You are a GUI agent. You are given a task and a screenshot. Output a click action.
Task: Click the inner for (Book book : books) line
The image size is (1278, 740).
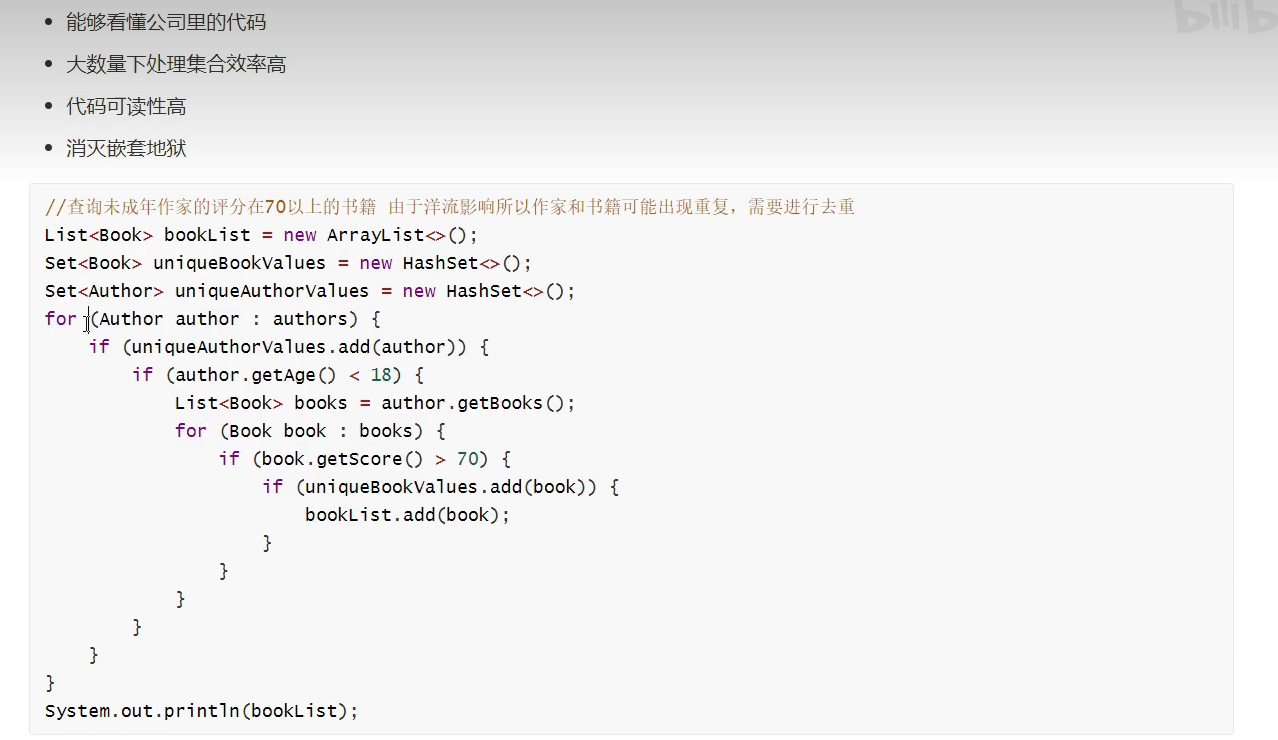tap(310, 431)
